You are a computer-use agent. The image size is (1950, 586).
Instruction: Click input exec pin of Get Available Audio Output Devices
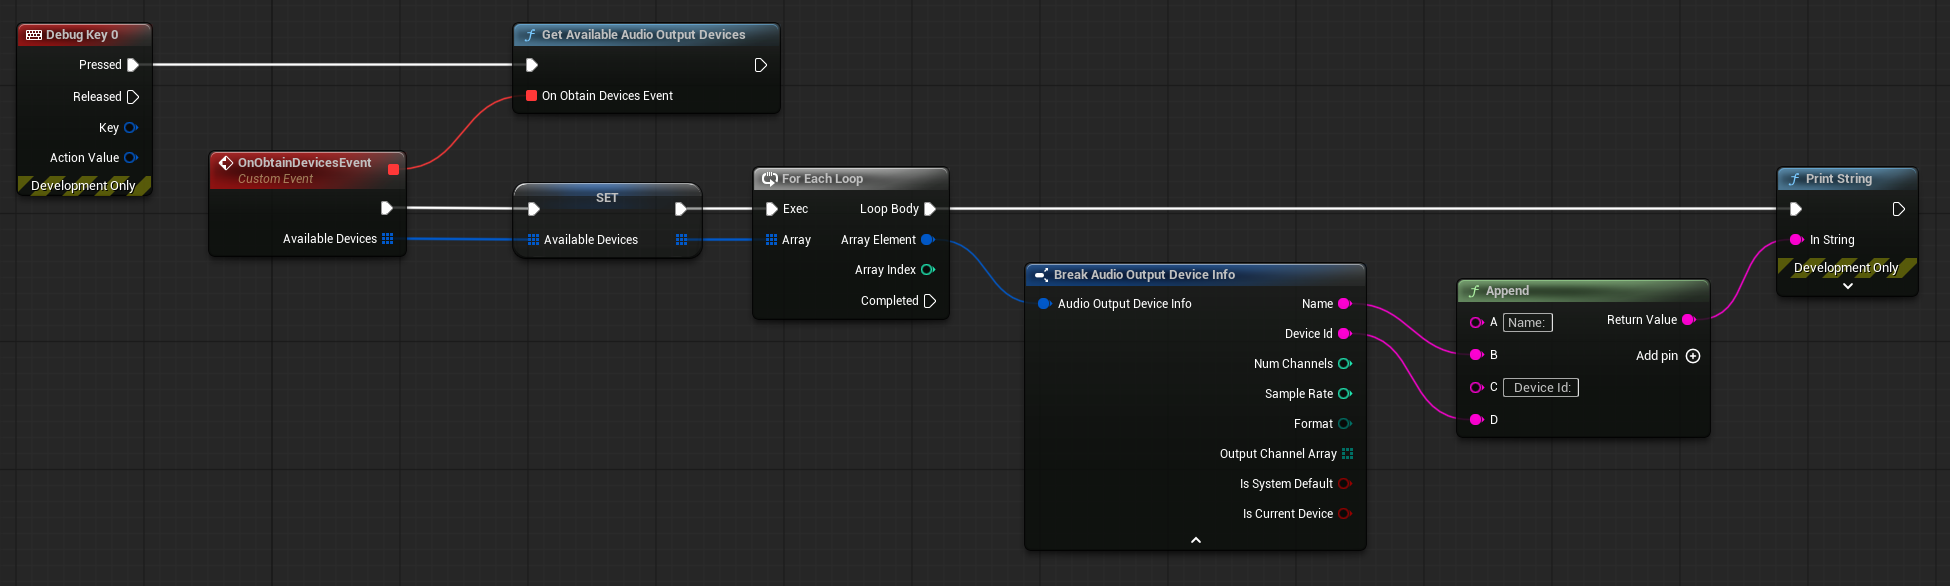coord(532,65)
